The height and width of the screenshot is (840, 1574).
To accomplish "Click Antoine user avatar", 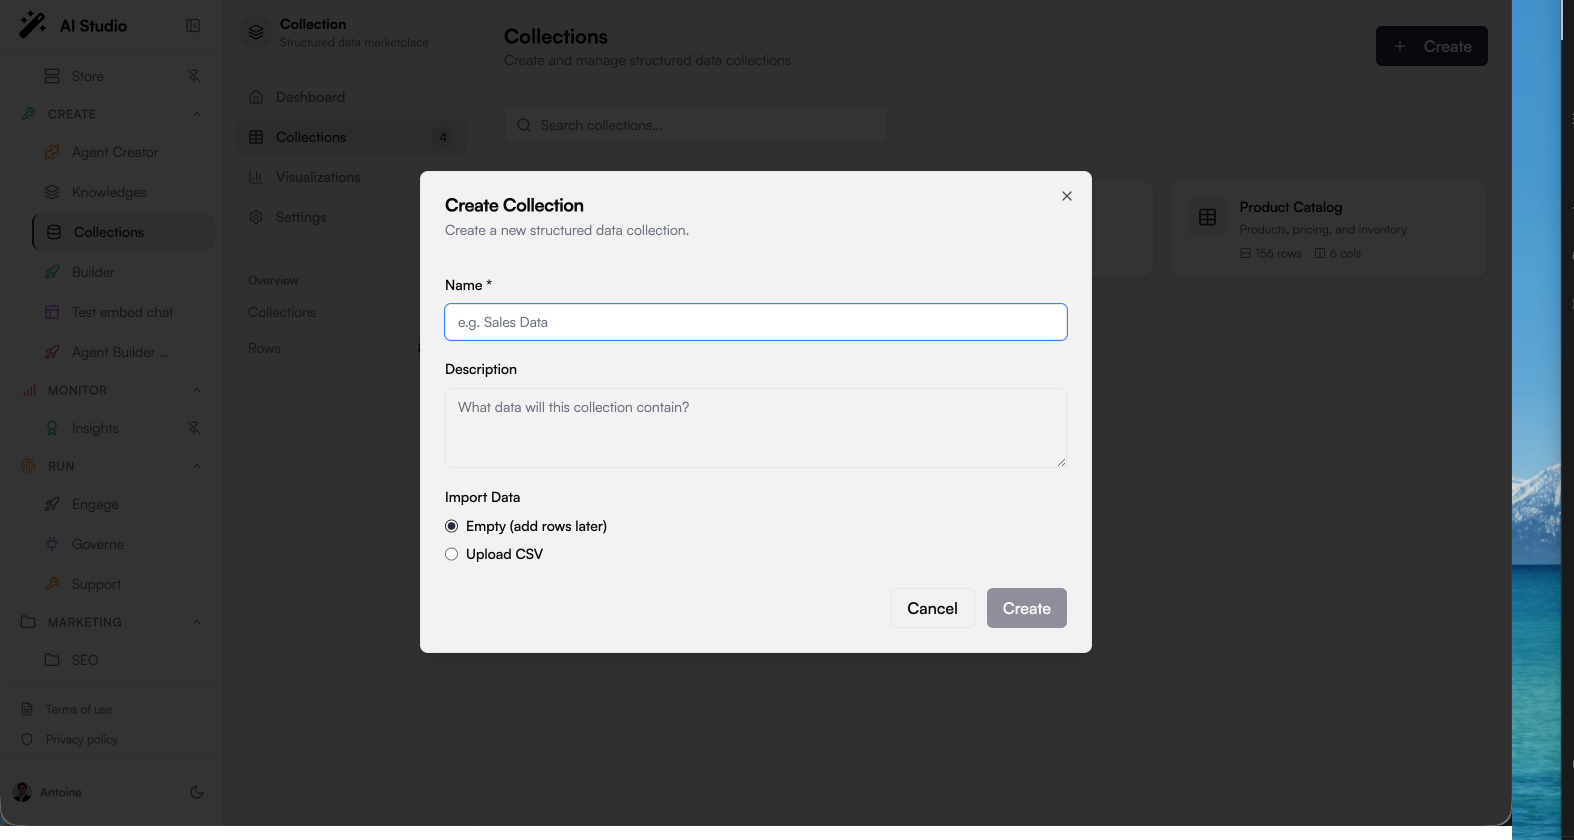I will coord(22,792).
